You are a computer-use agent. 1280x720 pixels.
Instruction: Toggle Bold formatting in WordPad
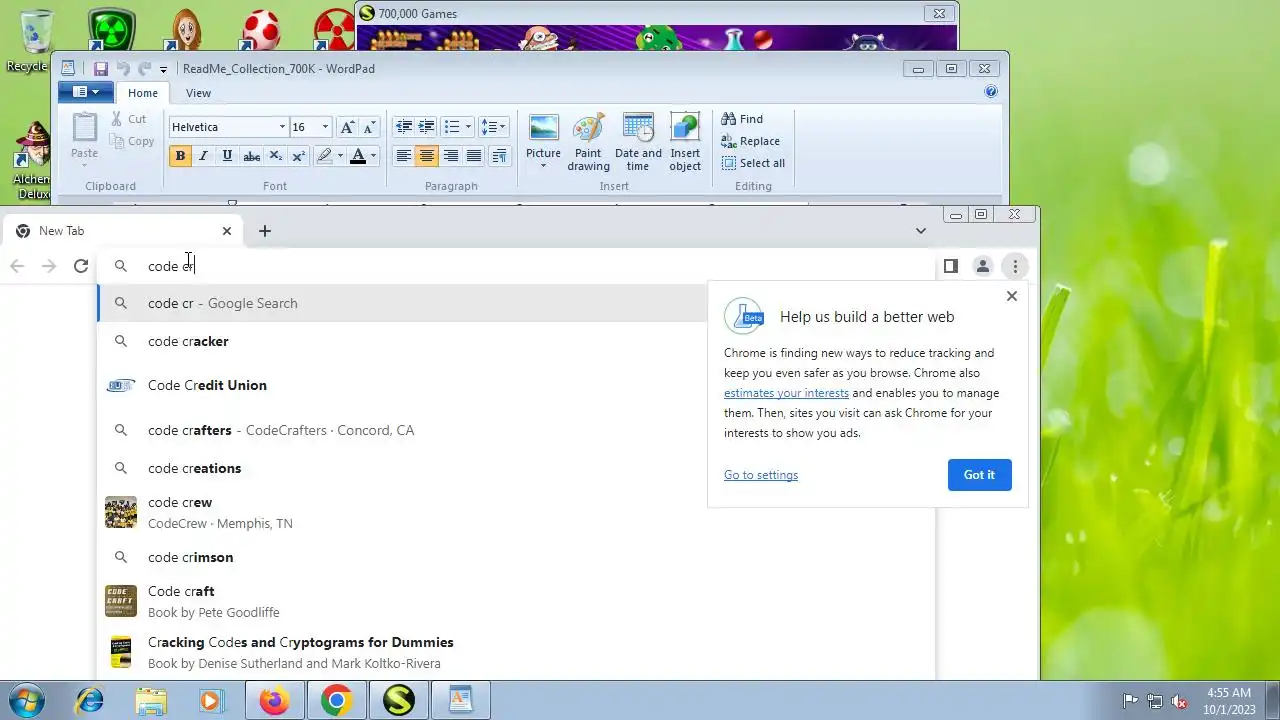(180, 156)
